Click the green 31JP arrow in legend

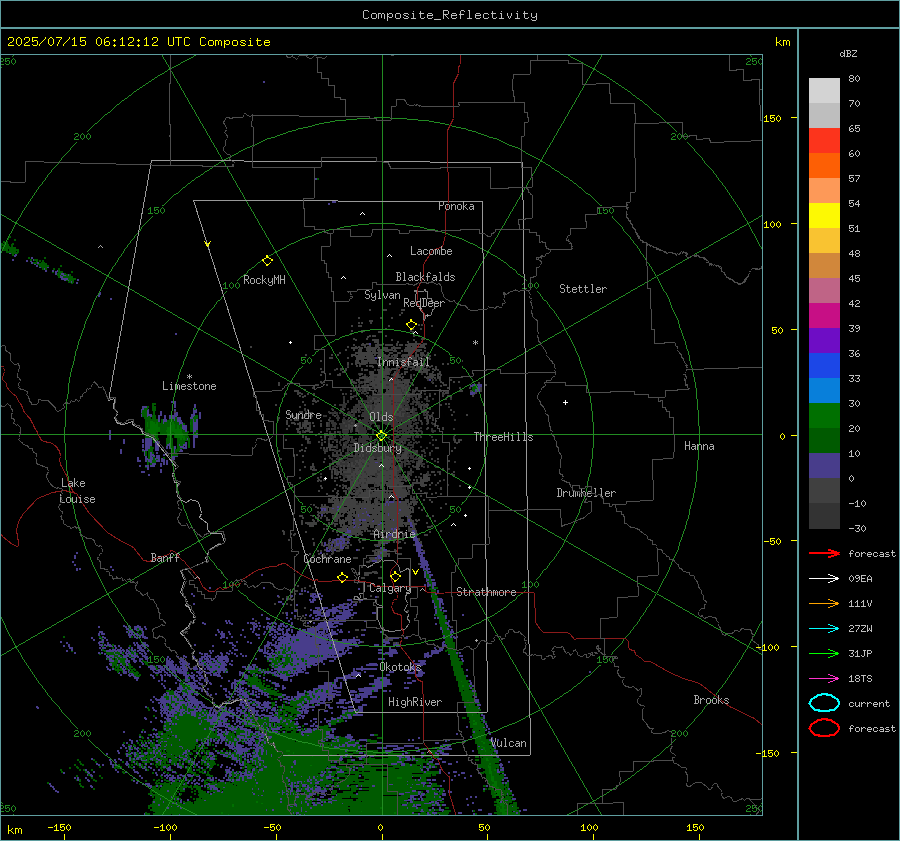coord(824,653)
